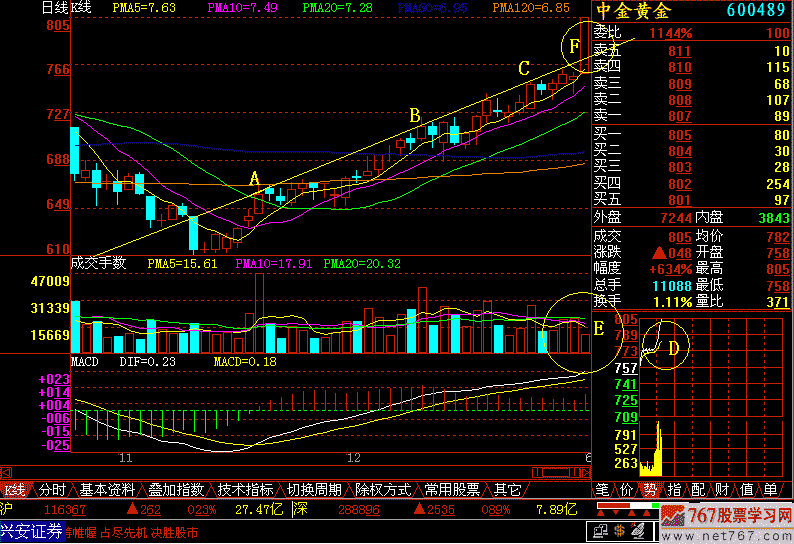Click the horizontal scrollbar under the MACD chart
The width and height of the screenshot is (794, 544).
(x=300, y=470)
